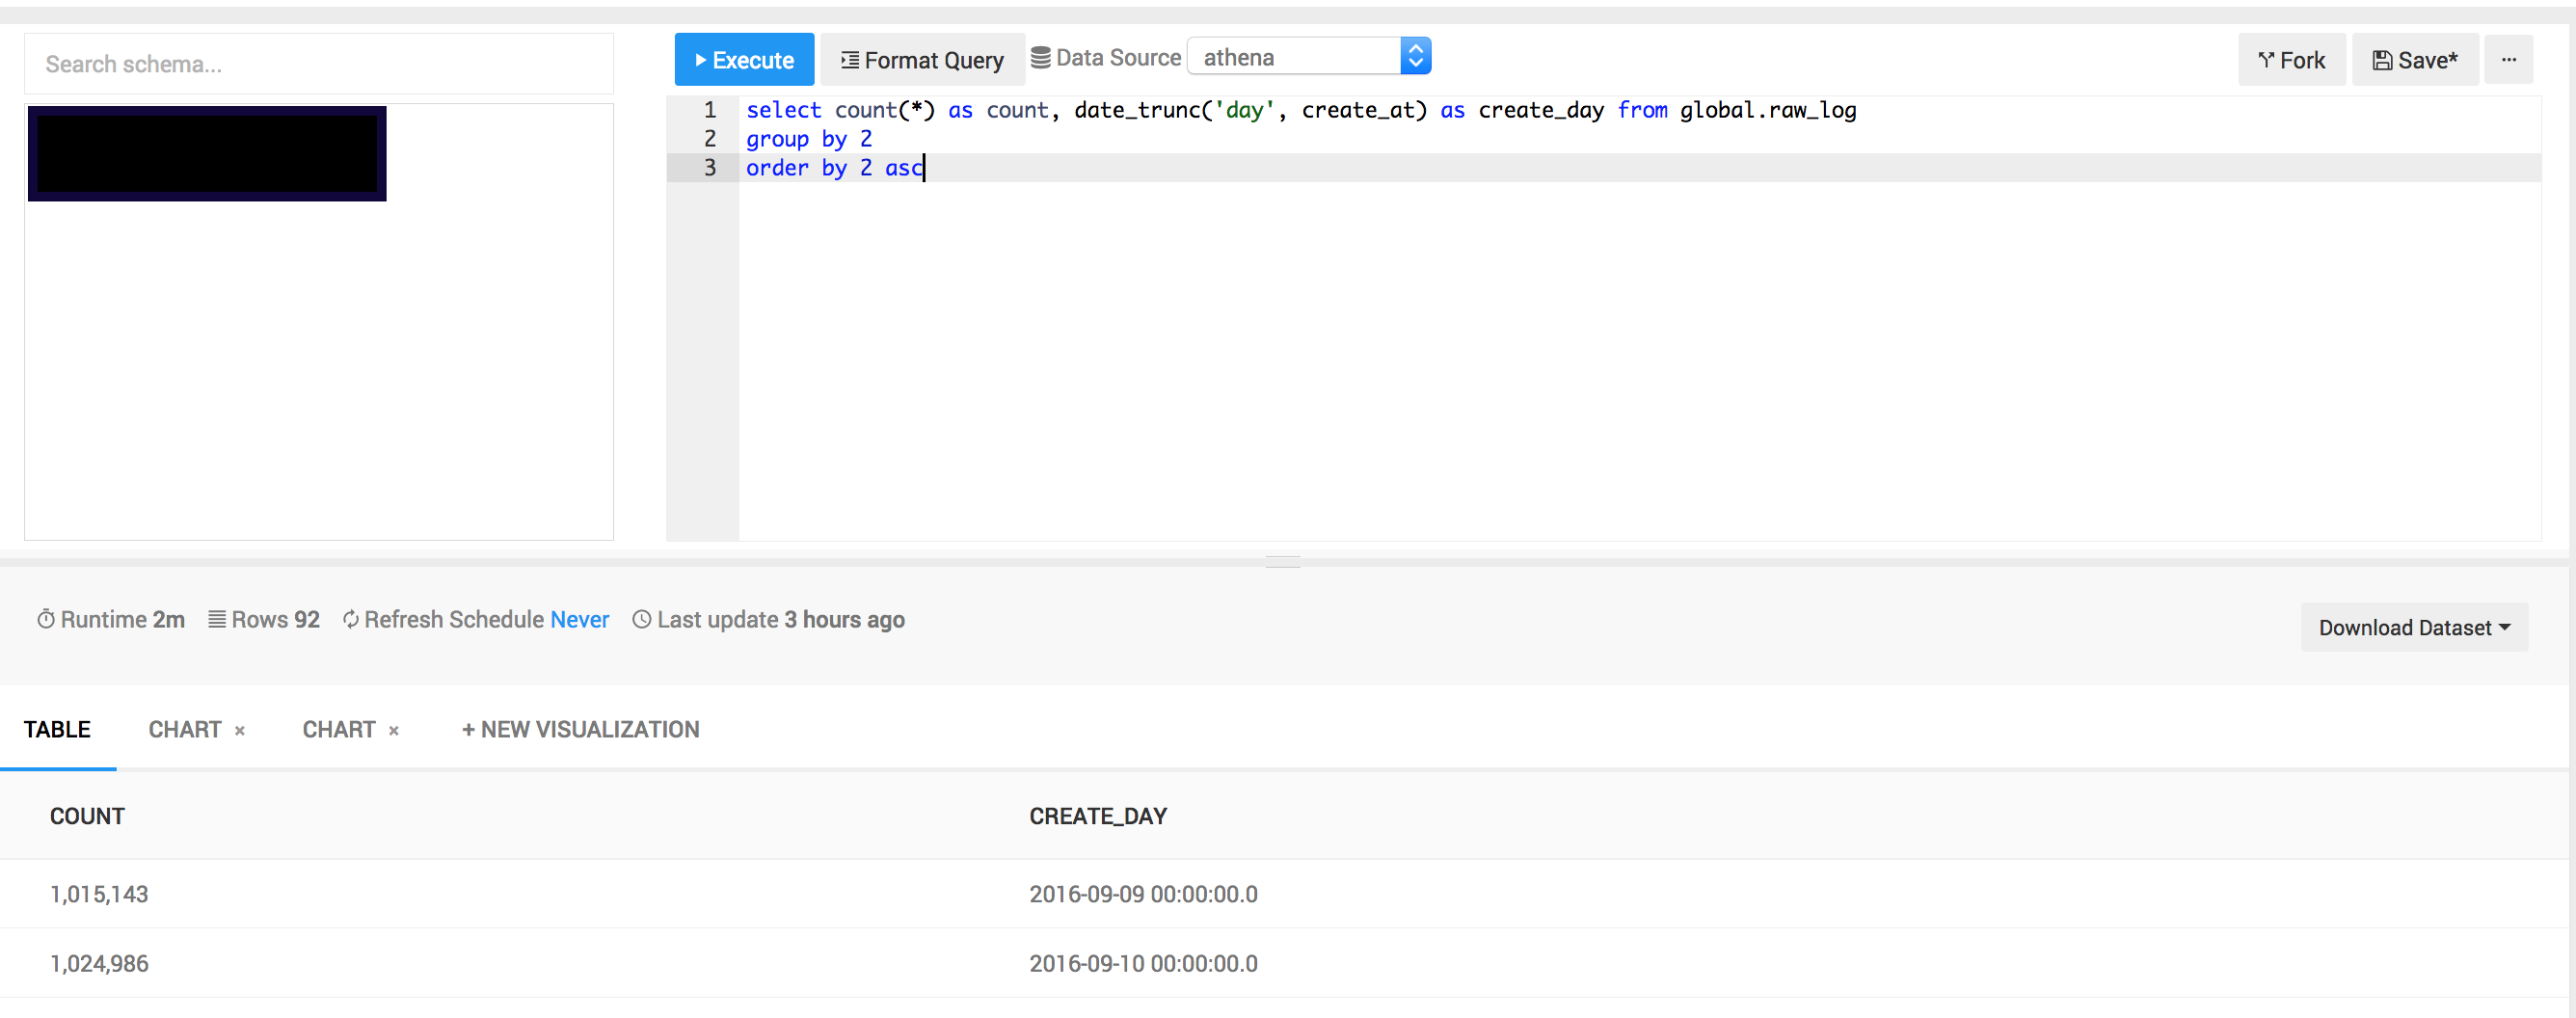Open the three-dots more options menu

(2508, 60)
